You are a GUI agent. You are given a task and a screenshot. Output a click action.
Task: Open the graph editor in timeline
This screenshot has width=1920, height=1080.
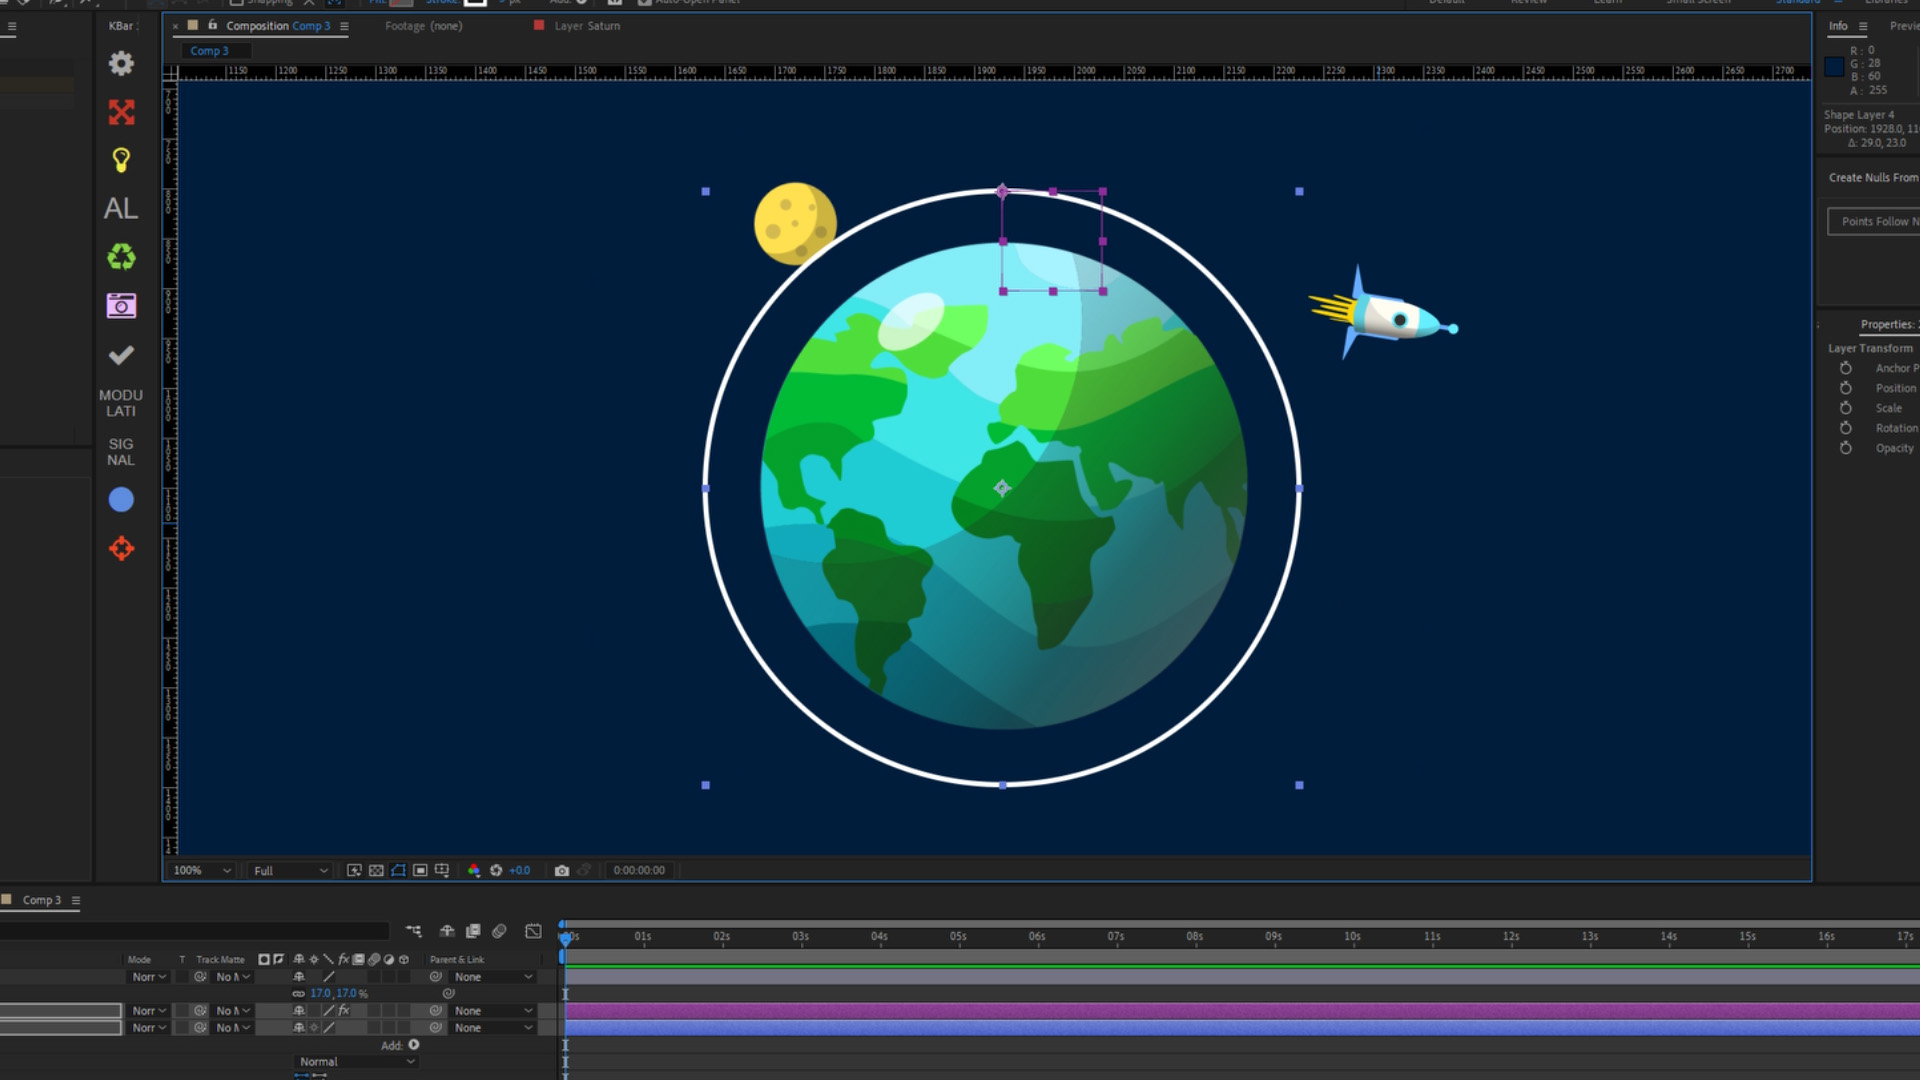coord(533,931)
